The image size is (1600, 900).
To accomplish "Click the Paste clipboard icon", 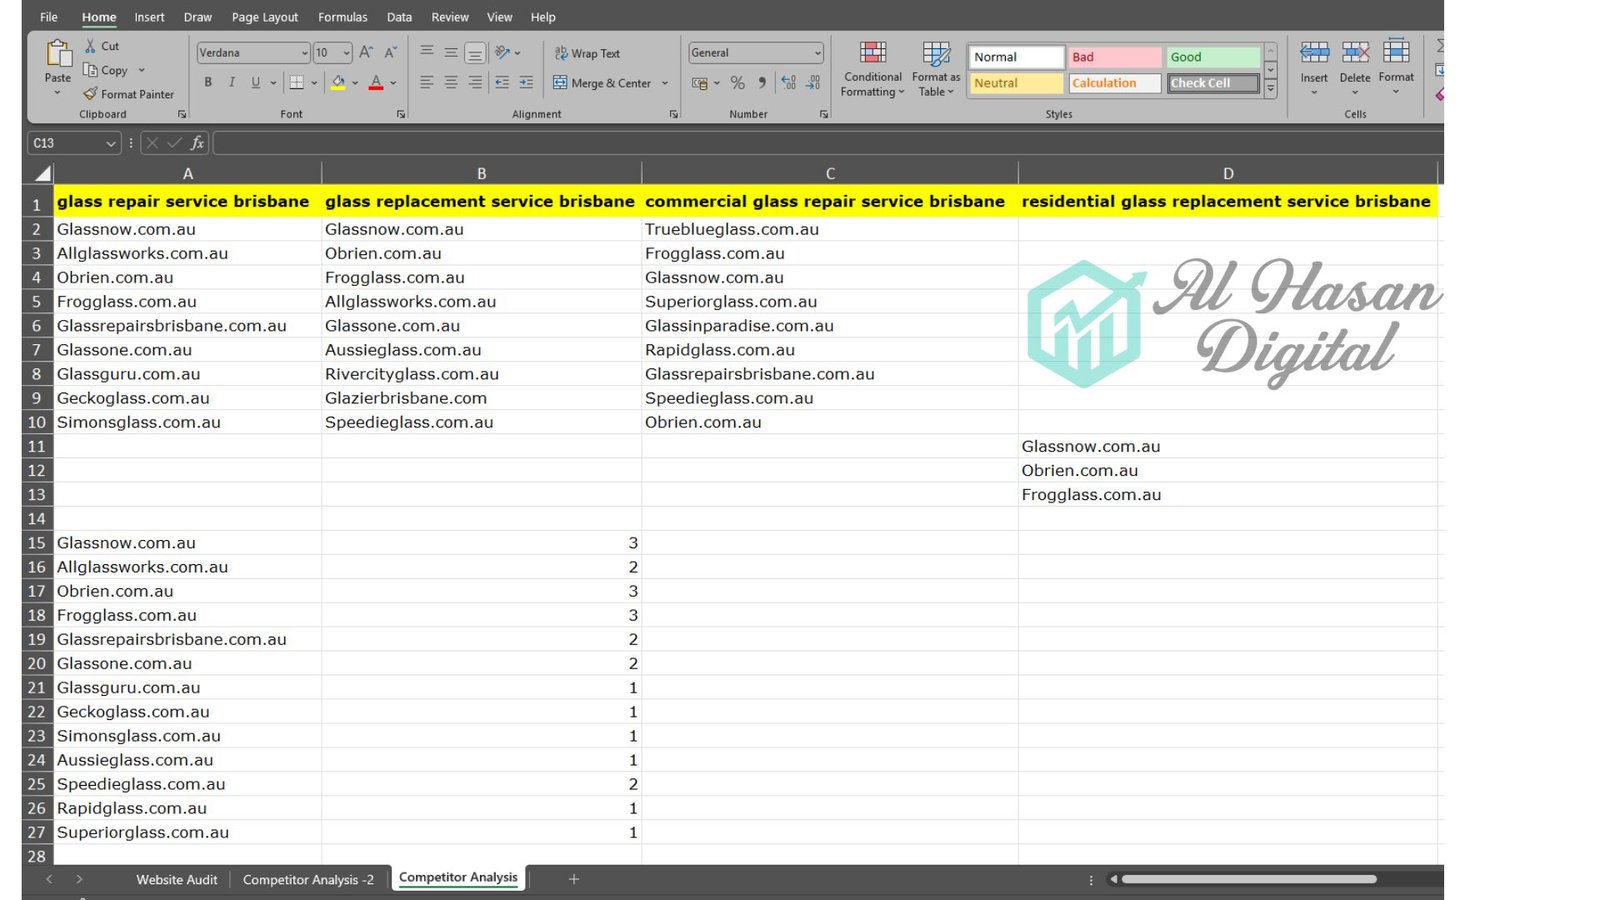I will pos(58,55).
